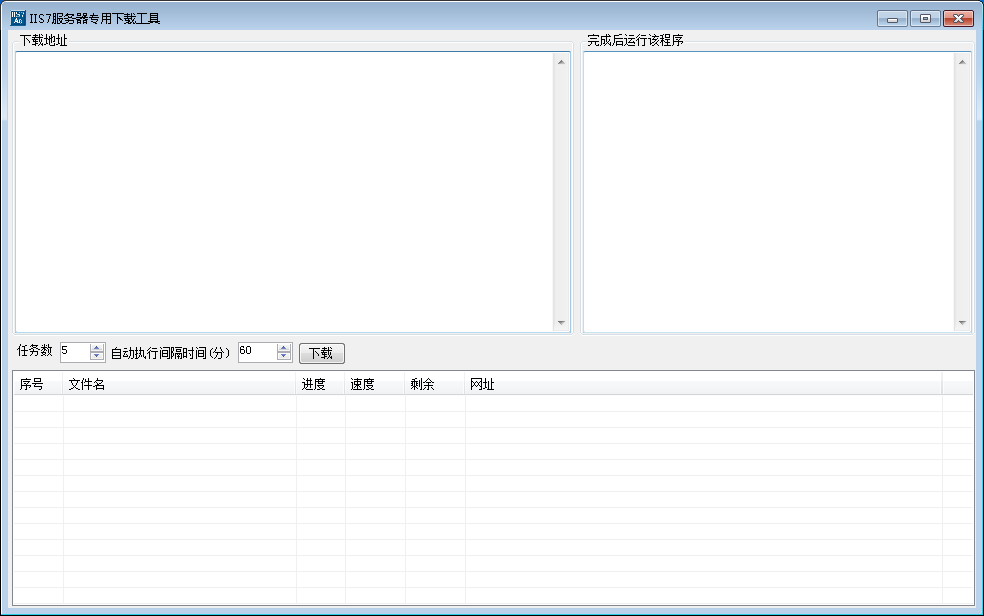Viewport: 984px width, 616px height.
Task: Click the 完成后运行该程序 scrollbar up arrow
Action: click(962, 61)
